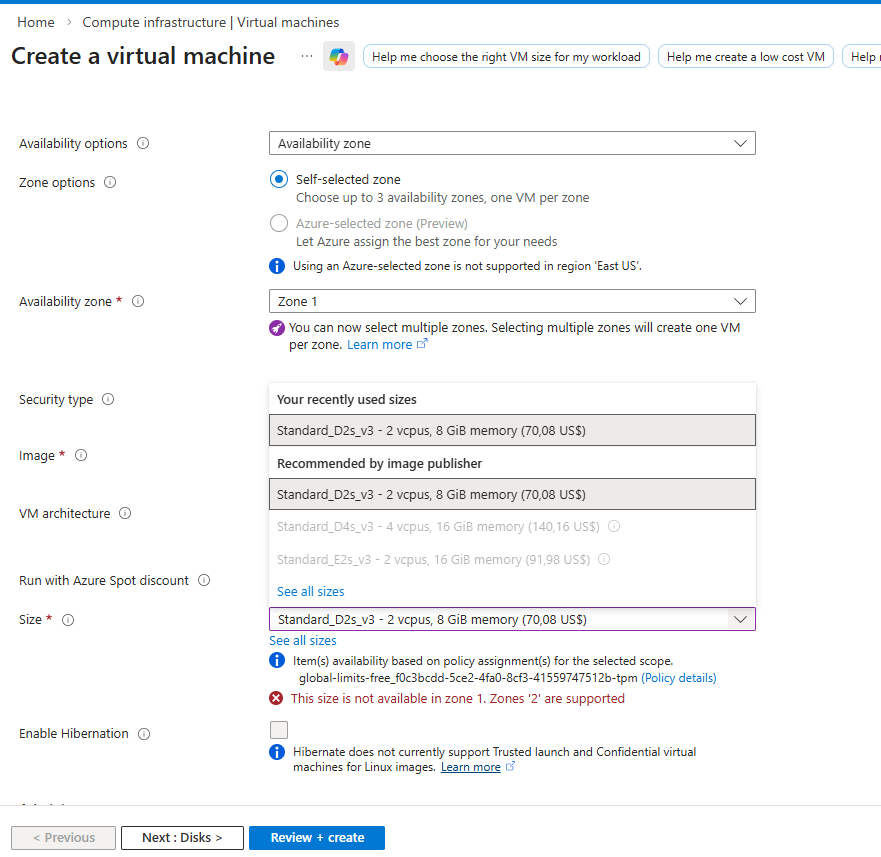Image resolution: width=881 pixels, height=857 pixels.
Task: Go to the Home breadcrumb
Action: [36, 22]
